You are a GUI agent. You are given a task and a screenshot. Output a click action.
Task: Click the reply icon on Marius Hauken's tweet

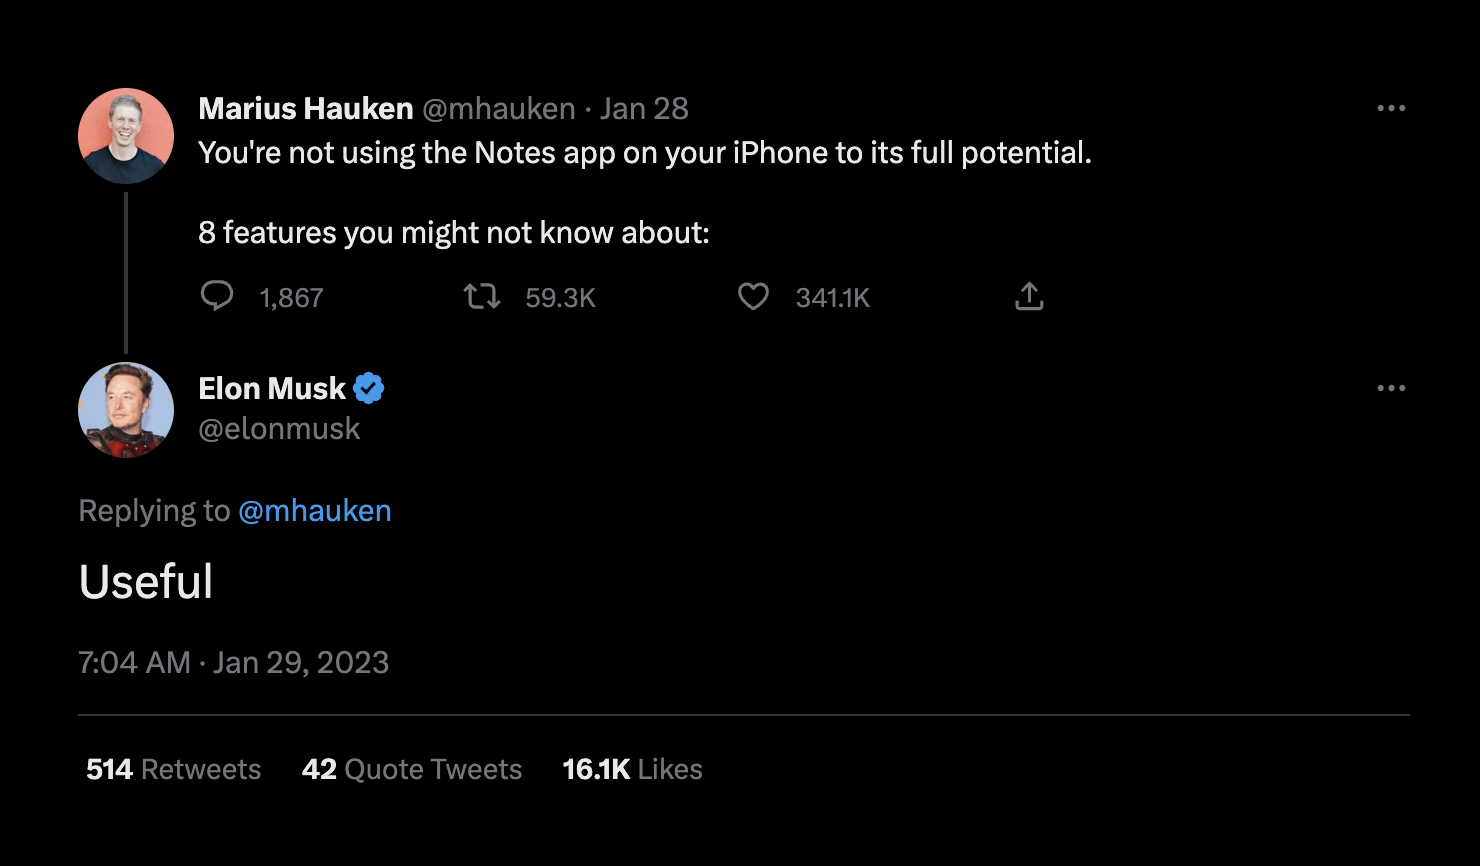[x=217, y=296]
